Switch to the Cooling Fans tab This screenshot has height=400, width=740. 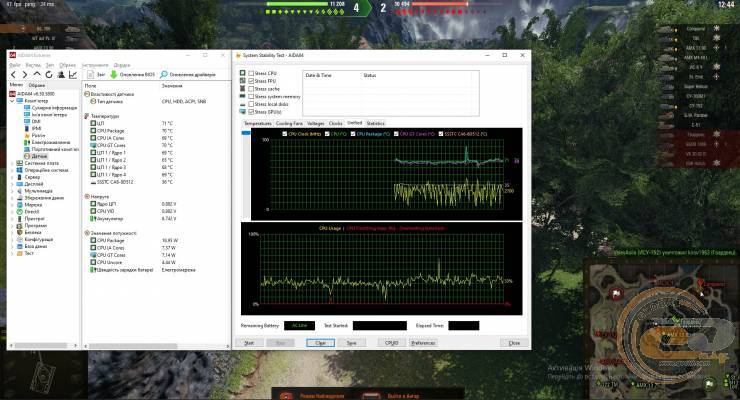tap(289, 123)
